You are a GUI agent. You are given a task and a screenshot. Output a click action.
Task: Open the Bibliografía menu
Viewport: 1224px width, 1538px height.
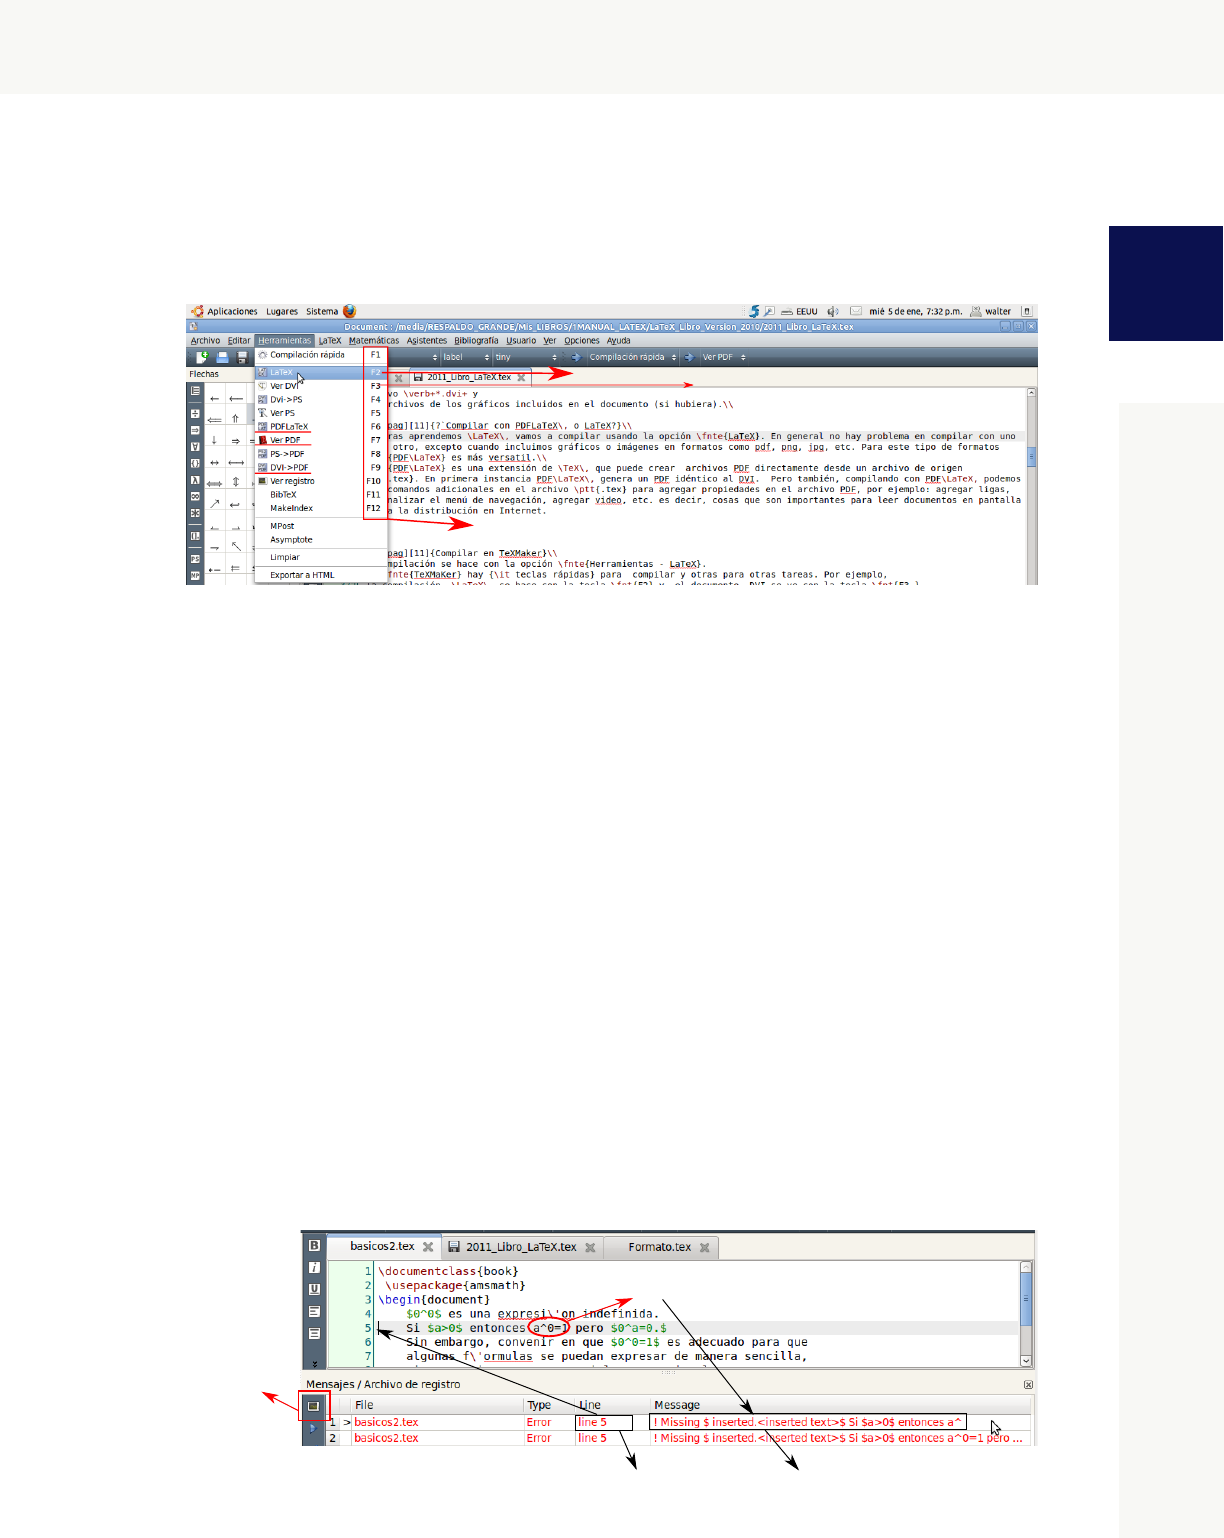coord(476,341)
